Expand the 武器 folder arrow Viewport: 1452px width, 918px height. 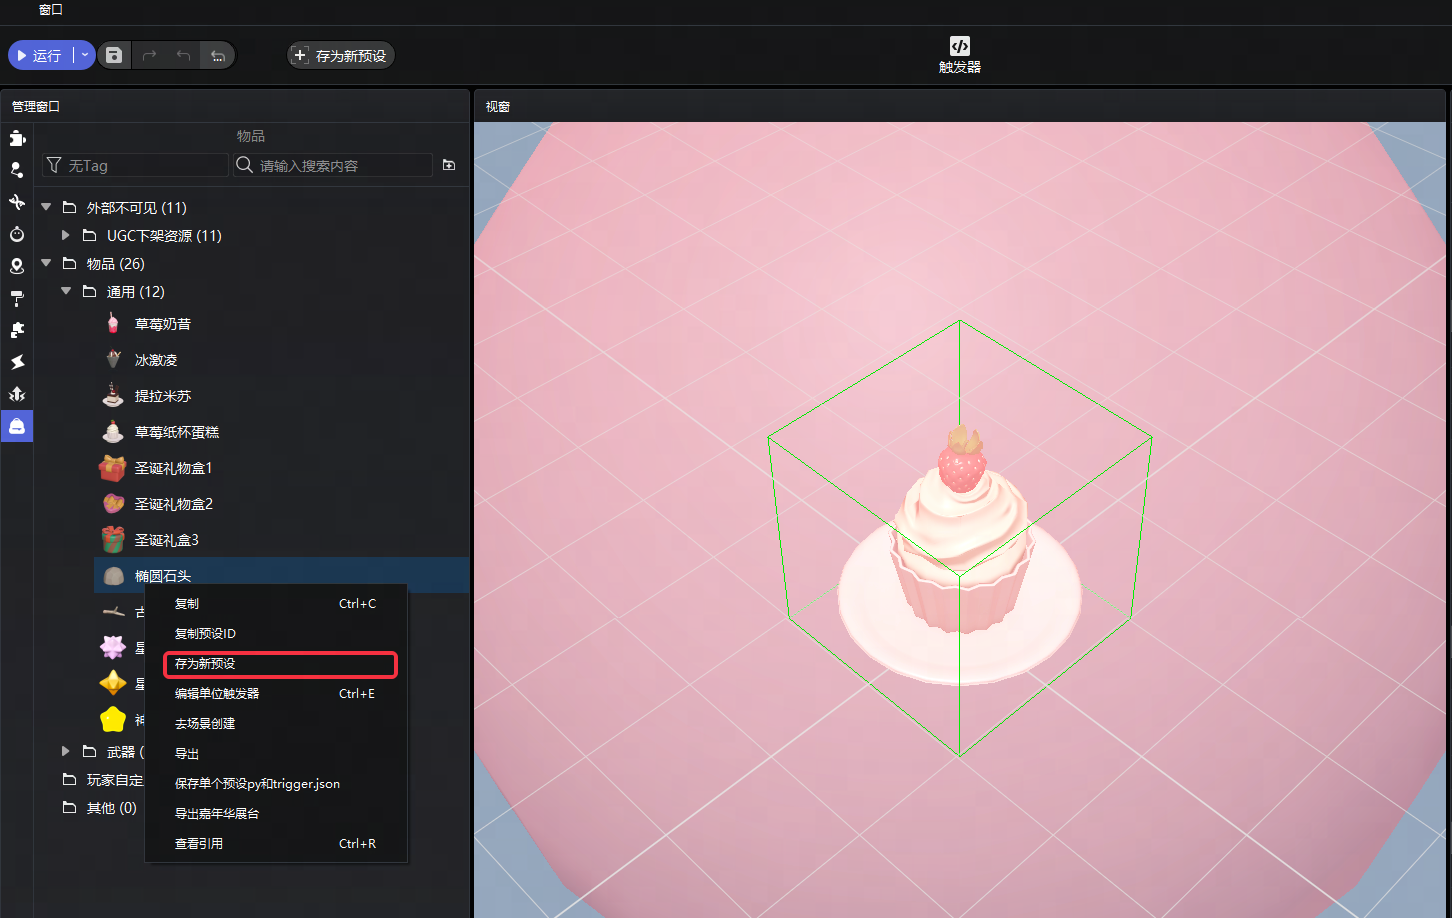coord(66,751)
